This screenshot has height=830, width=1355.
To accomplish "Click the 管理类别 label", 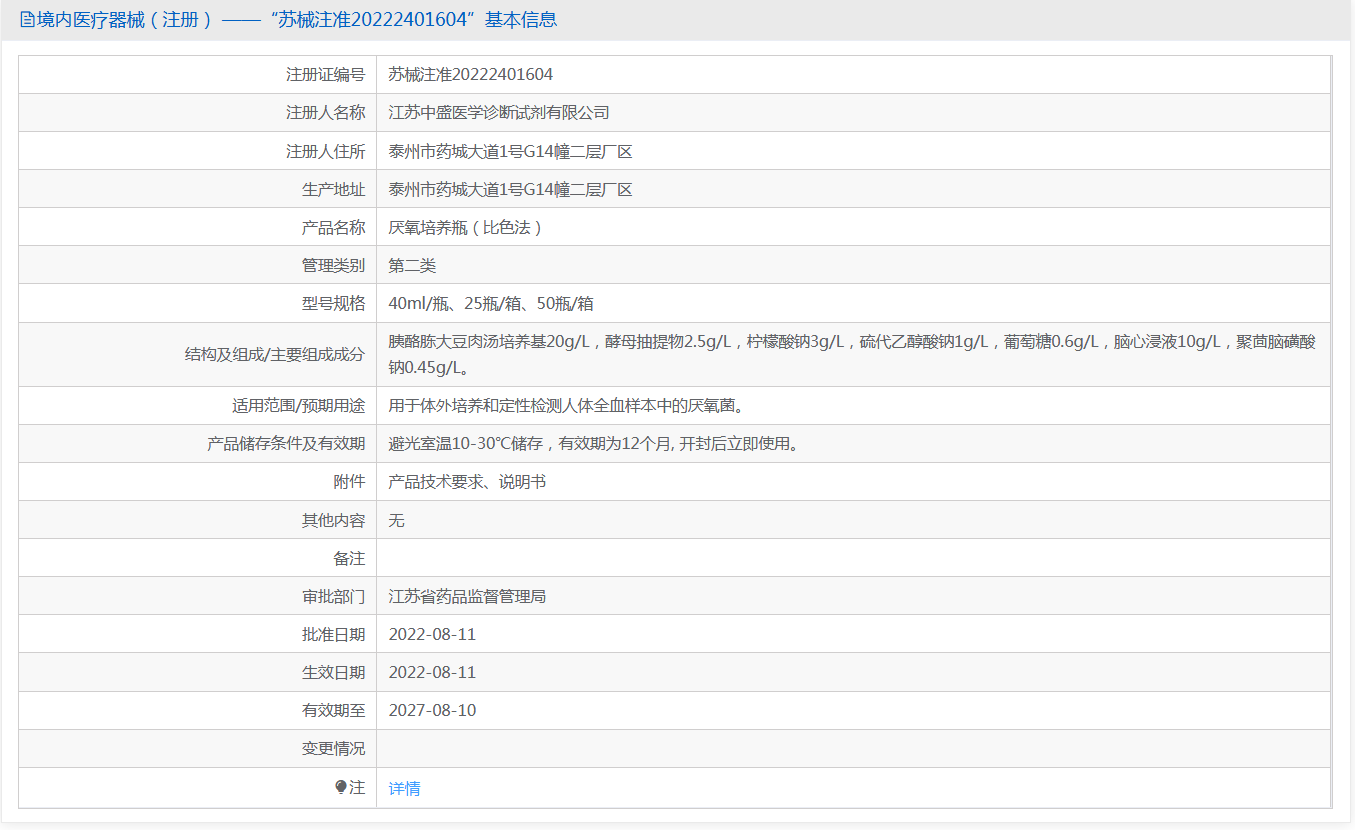I will click(x=334, y=265).
